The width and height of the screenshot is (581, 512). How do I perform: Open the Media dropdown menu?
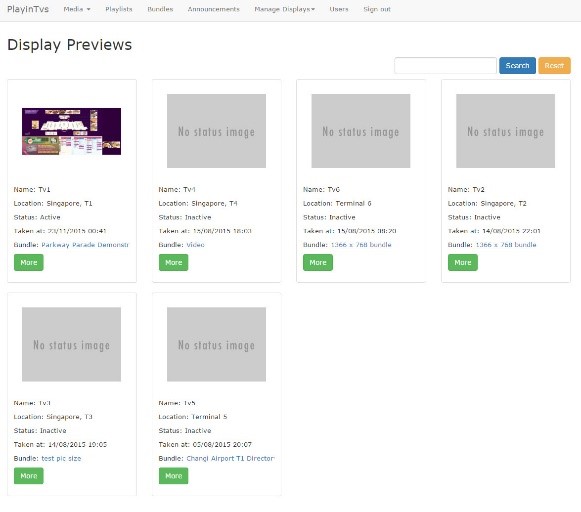click(77, 9)
